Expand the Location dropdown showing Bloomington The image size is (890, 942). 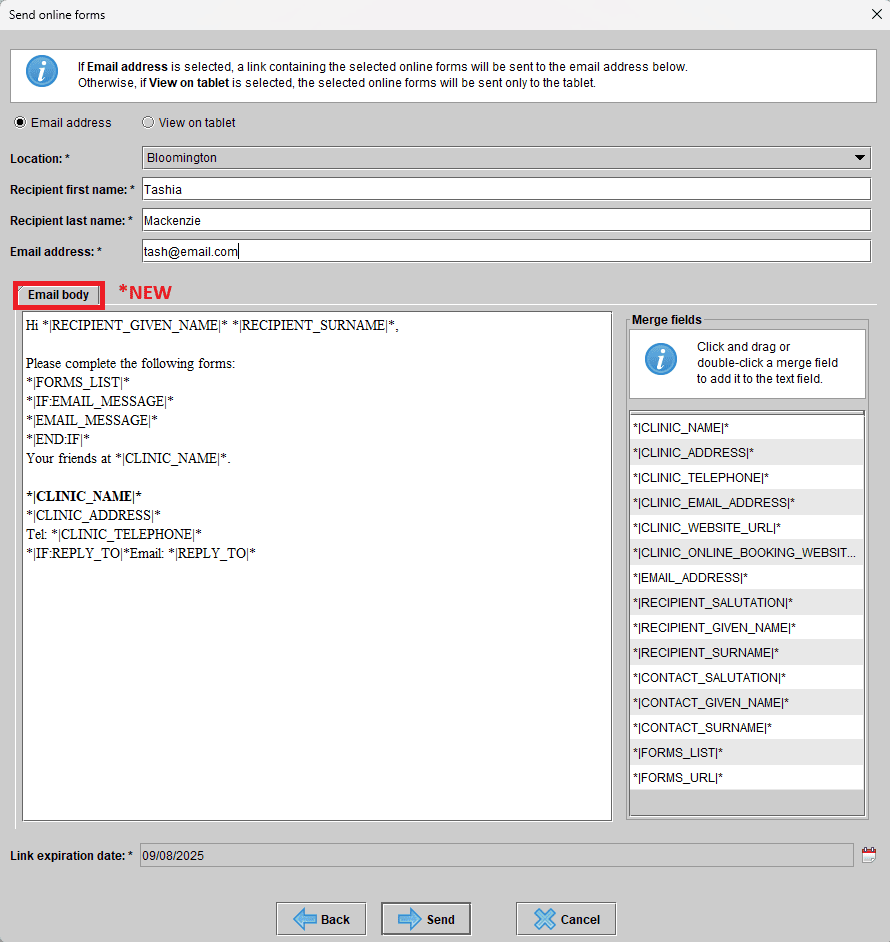point(859,158)
